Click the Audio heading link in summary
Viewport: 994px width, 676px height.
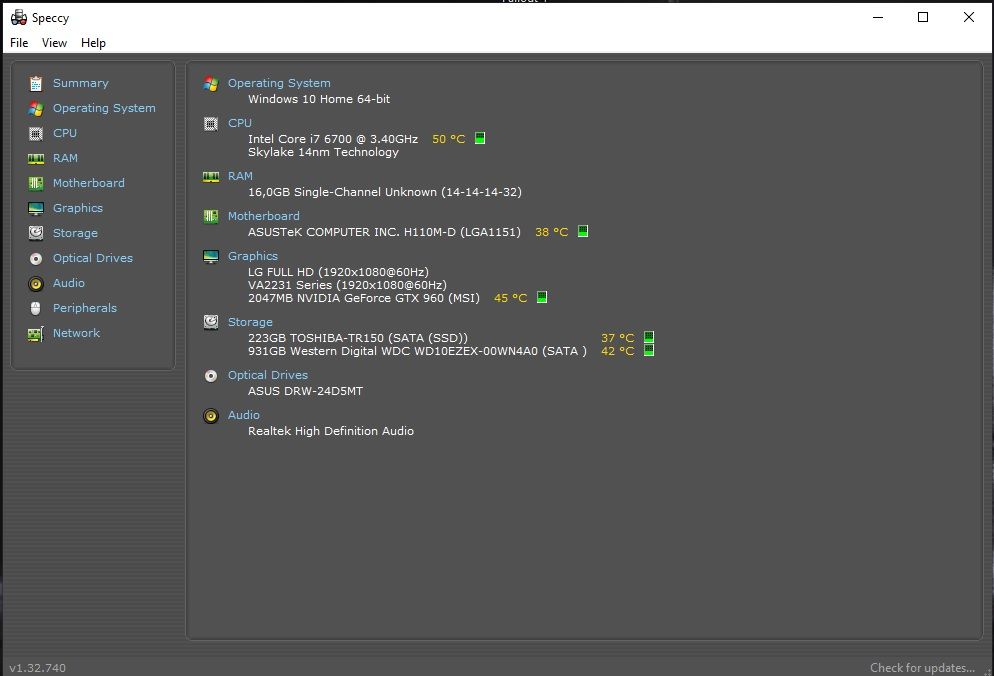(x=243, y=415)
